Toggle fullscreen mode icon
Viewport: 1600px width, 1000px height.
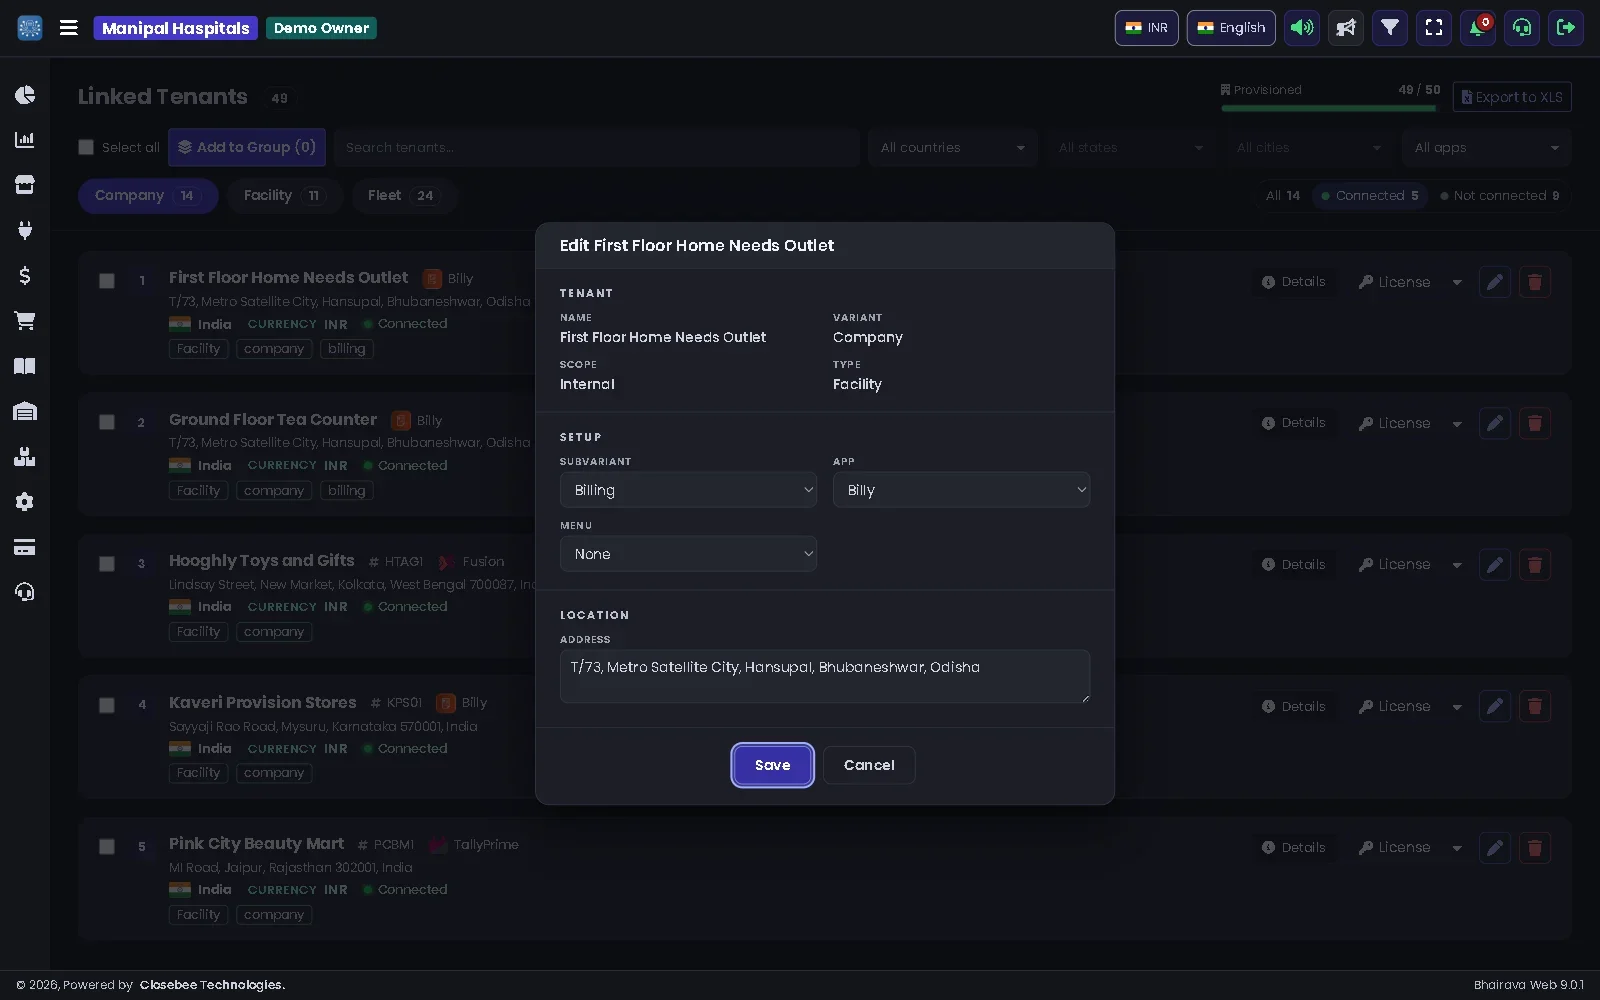[x=1434, y=28]
